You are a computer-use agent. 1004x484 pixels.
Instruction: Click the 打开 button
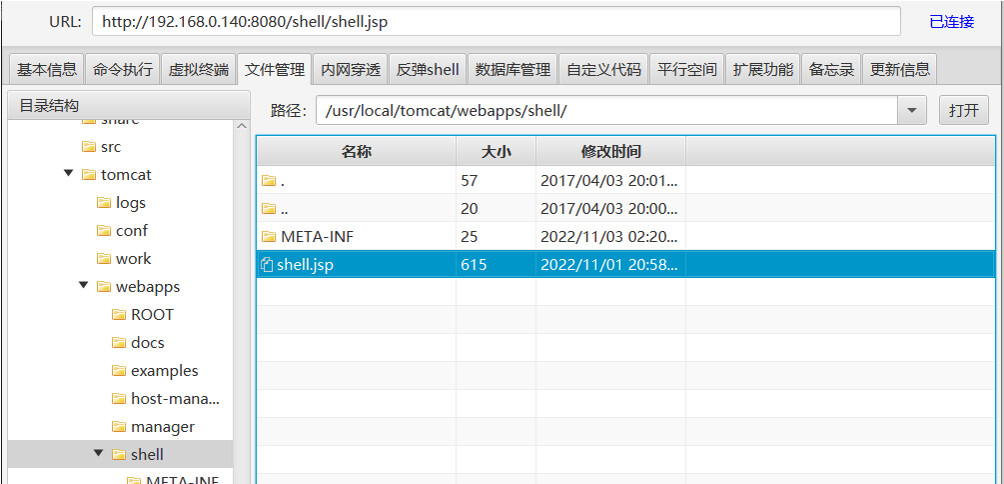[x=964, y=111]
